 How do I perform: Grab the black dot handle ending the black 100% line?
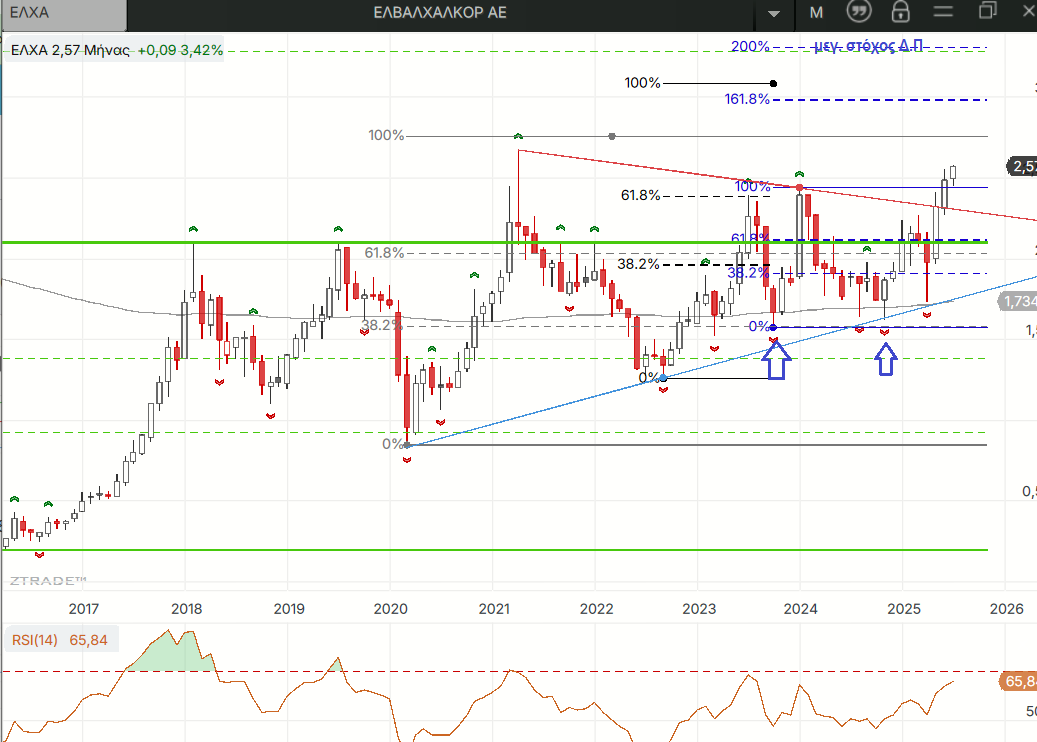click(x=773, y=83)
